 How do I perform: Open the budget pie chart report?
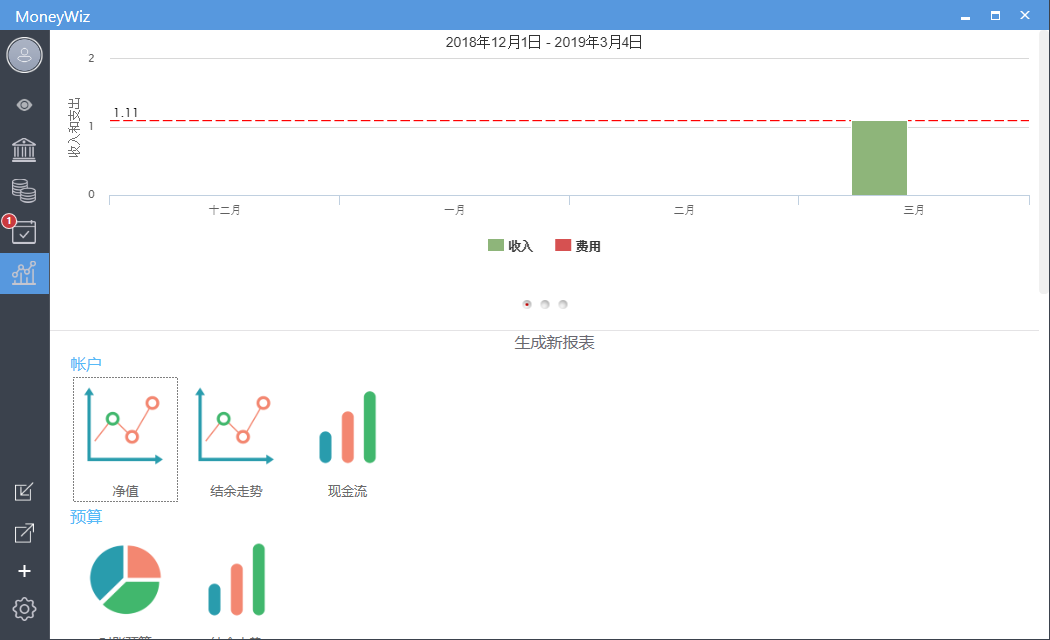(x=125, y=580)
